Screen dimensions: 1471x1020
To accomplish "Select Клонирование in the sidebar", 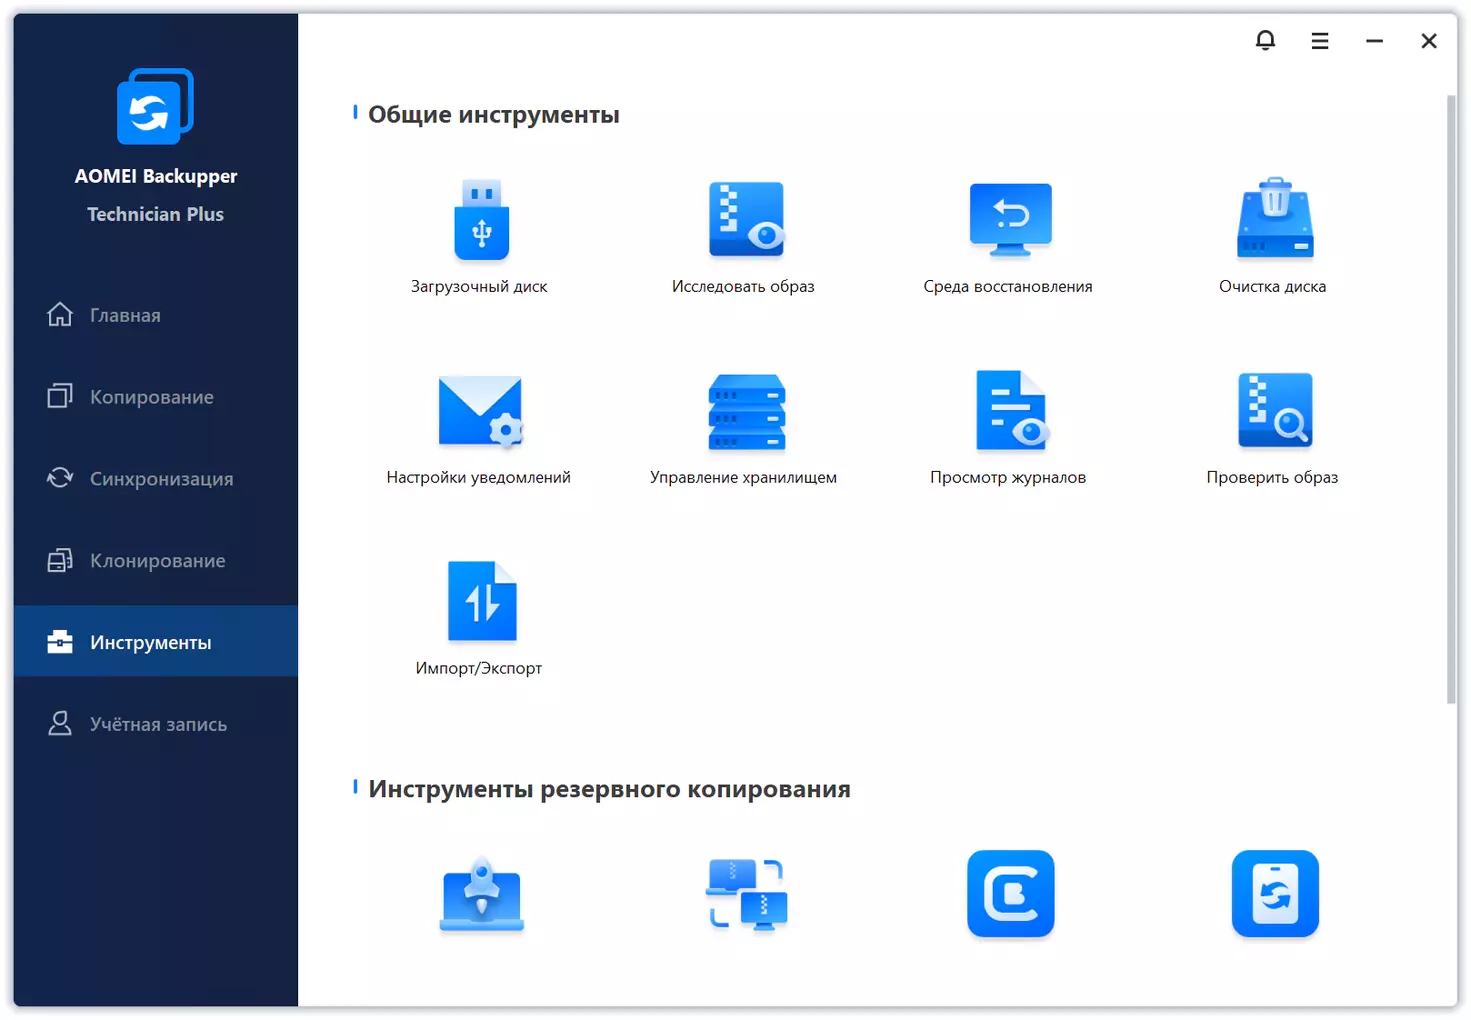I will [x=156, y=561].
